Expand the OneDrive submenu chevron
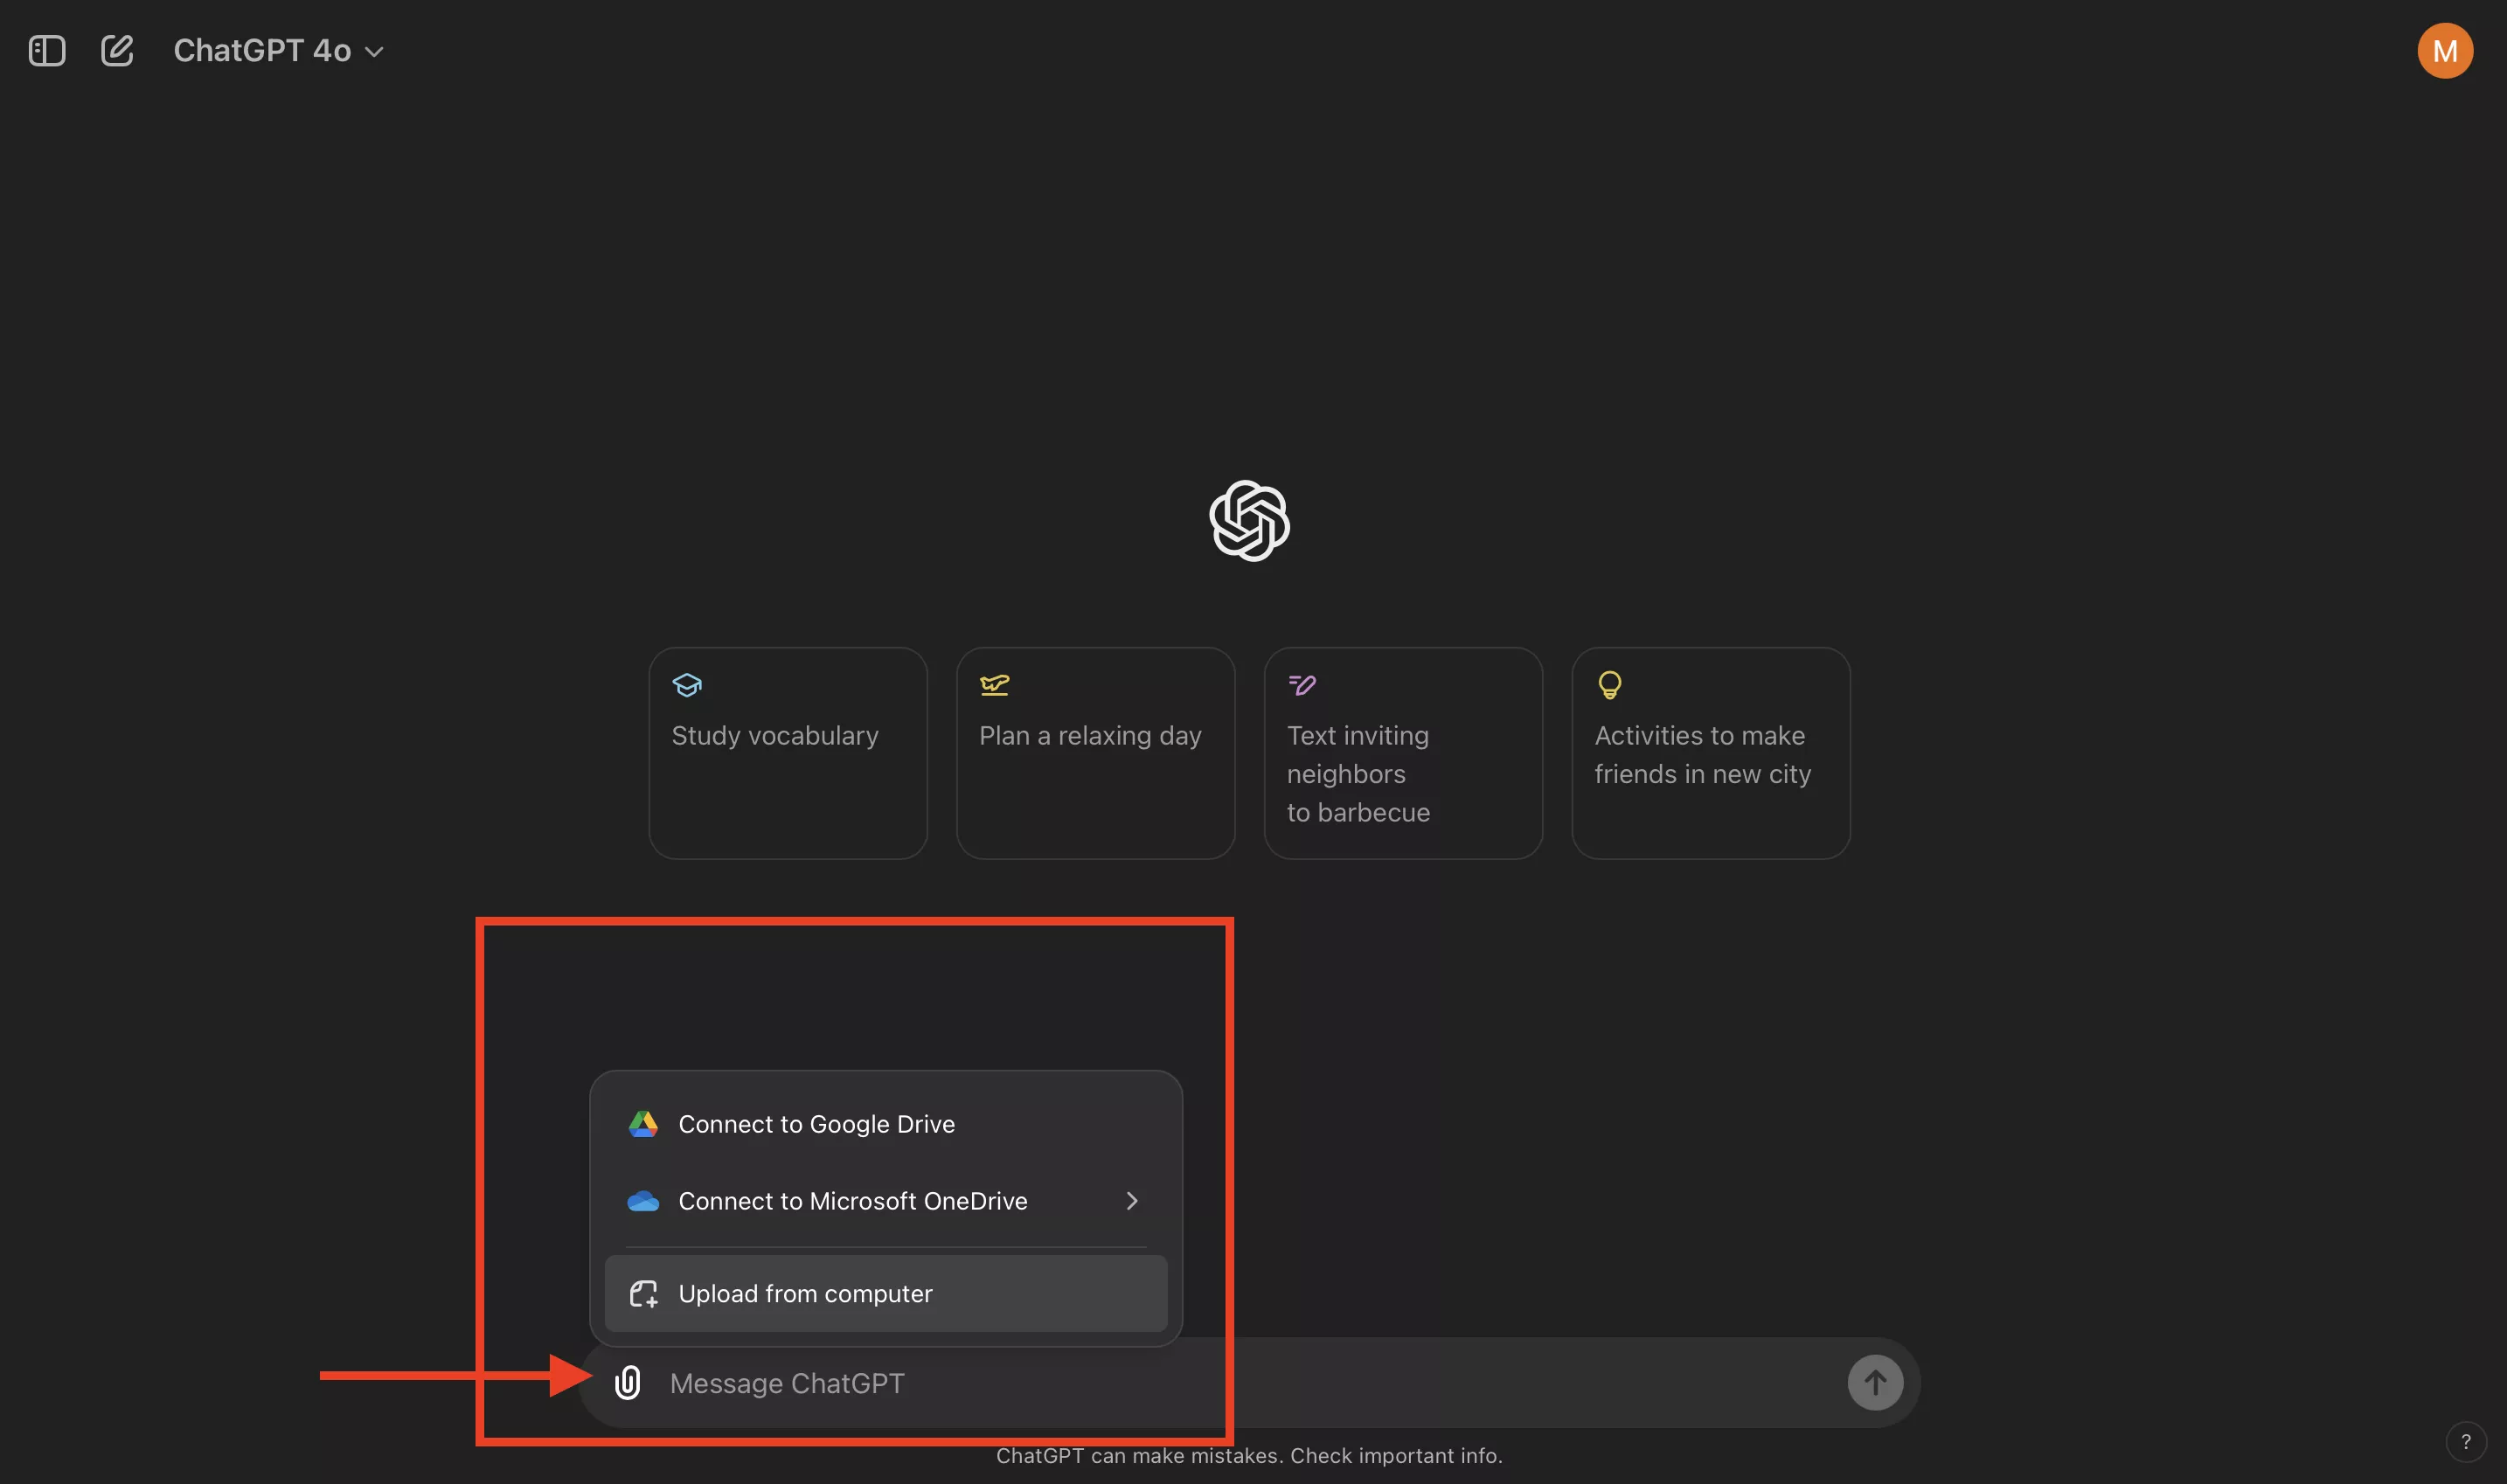Viewport: 2507px width, 1484px height. pyautogui.click(x=1132, y=1201)
